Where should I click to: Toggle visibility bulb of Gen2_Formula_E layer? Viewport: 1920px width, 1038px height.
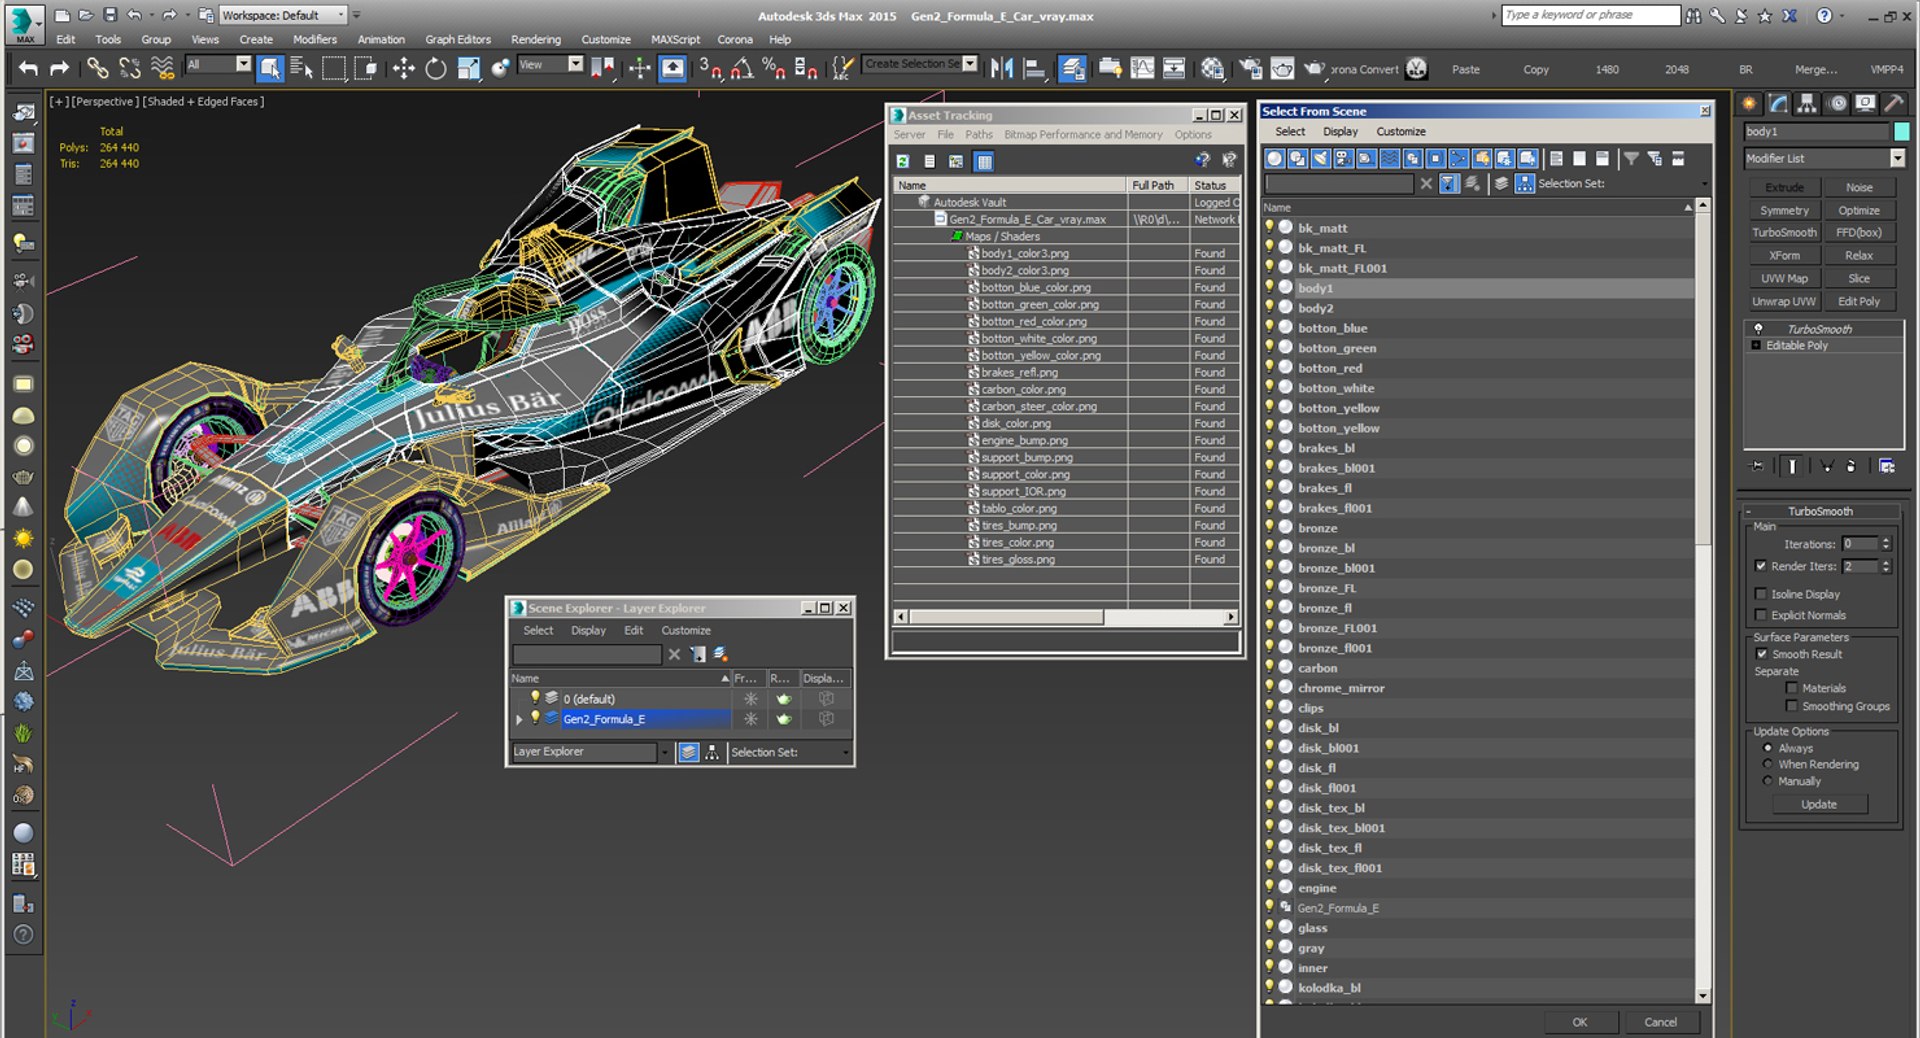[535, 718]
